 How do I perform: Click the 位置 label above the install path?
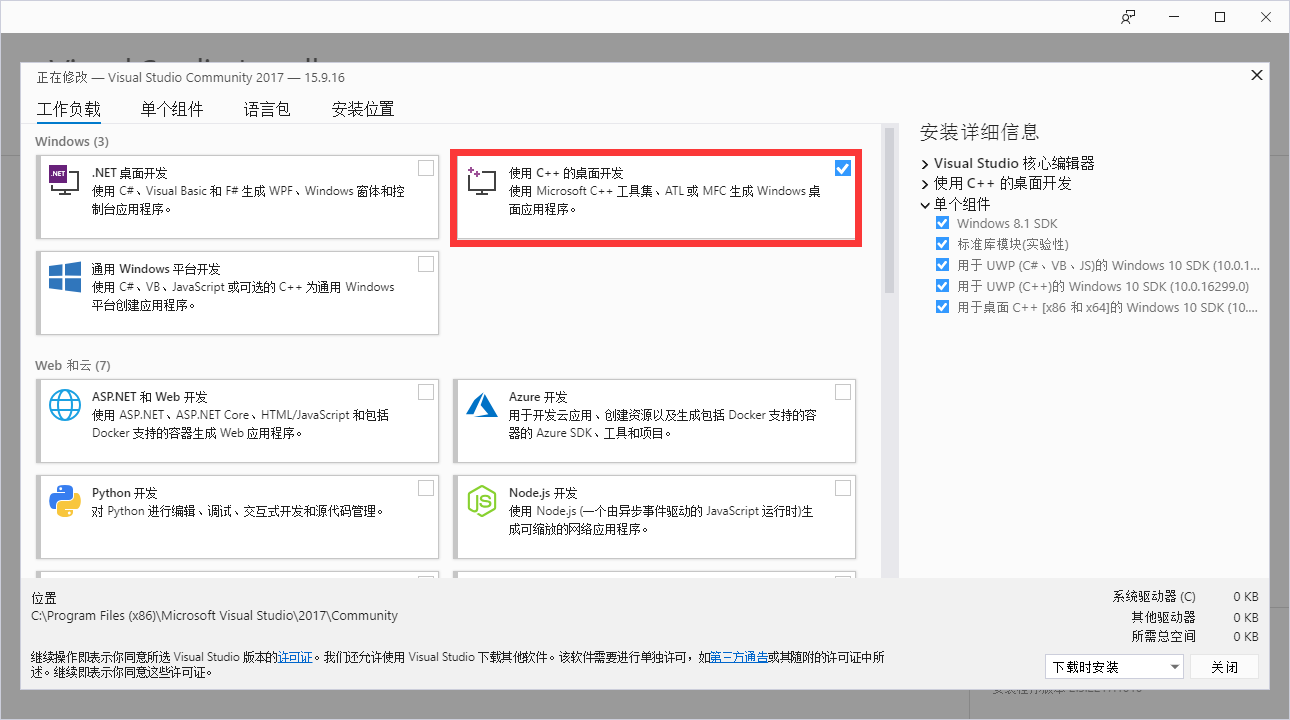(44, 597)
